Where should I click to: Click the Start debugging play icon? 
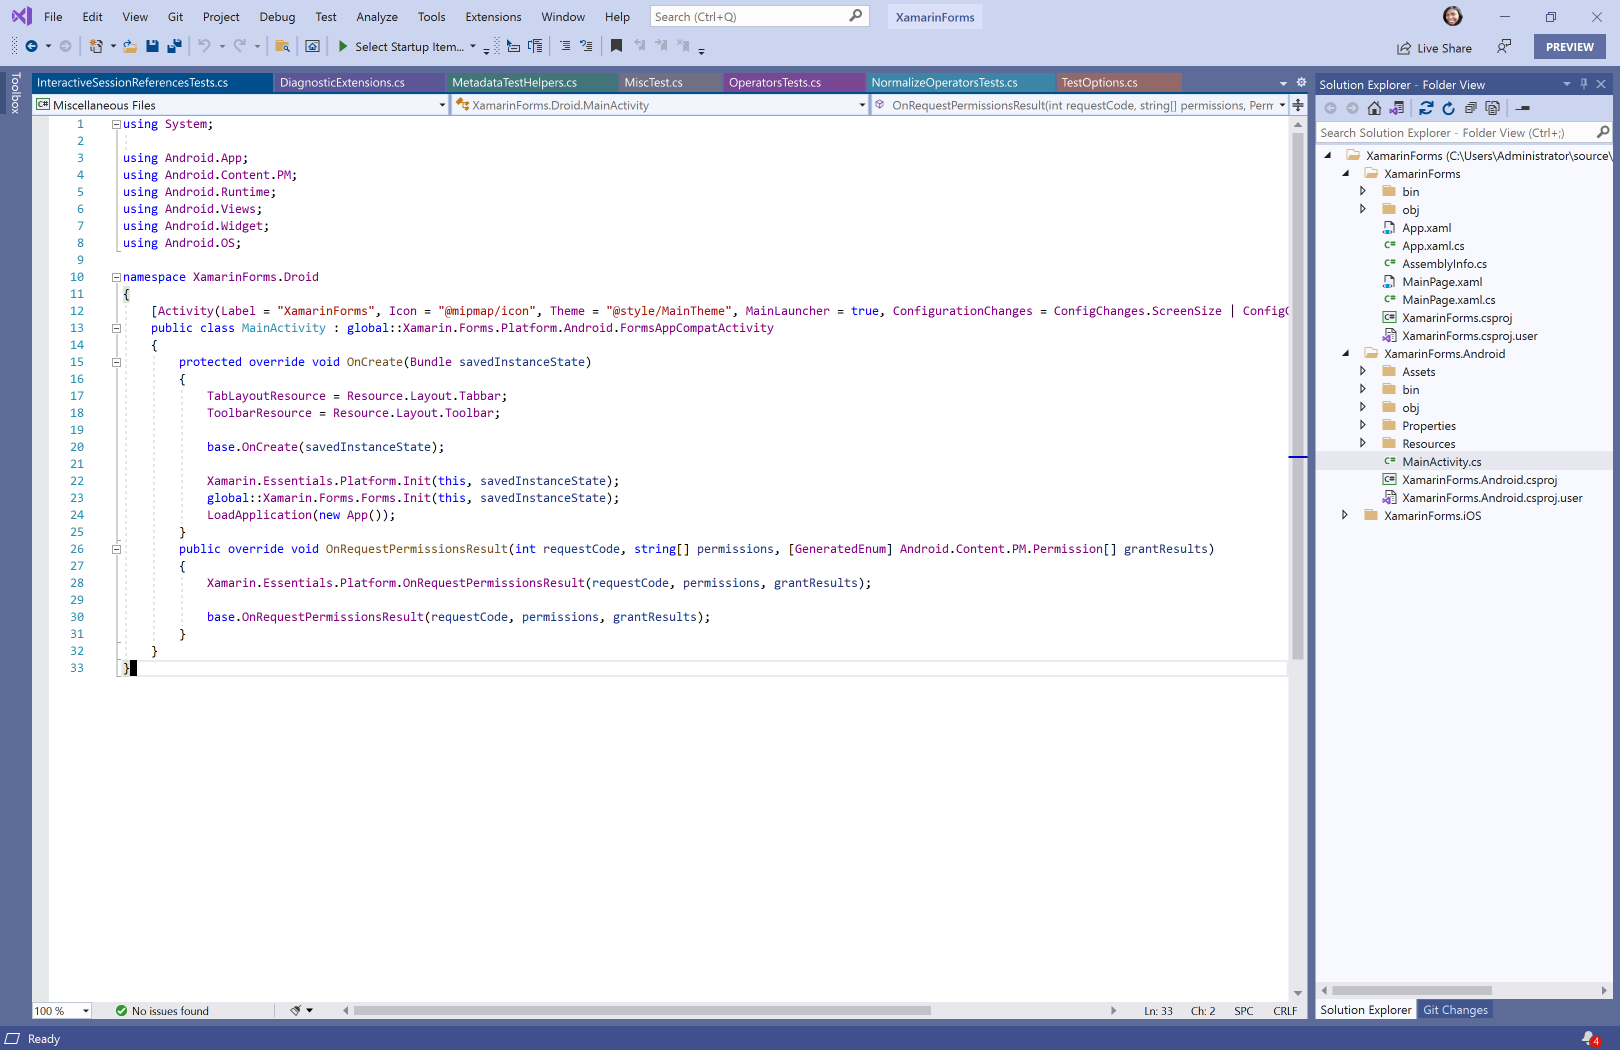point(343,46)
